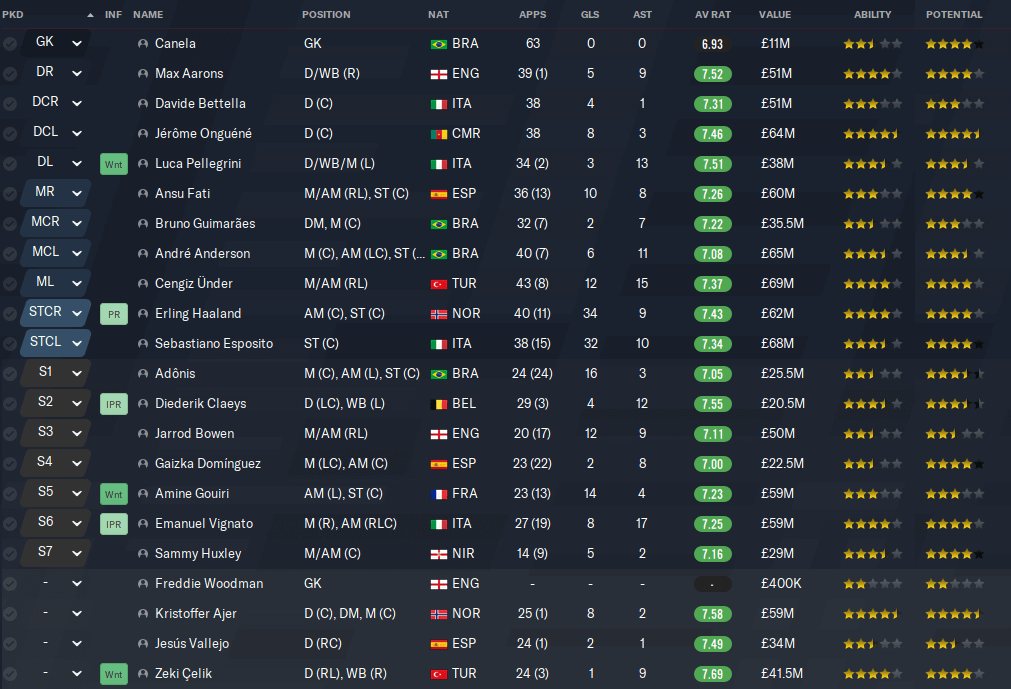Toggle the selection tick for Sebastiano Esposito
Image resolution: width=1011 pixels, height=689 pixels.
click(x=10, y=344)
